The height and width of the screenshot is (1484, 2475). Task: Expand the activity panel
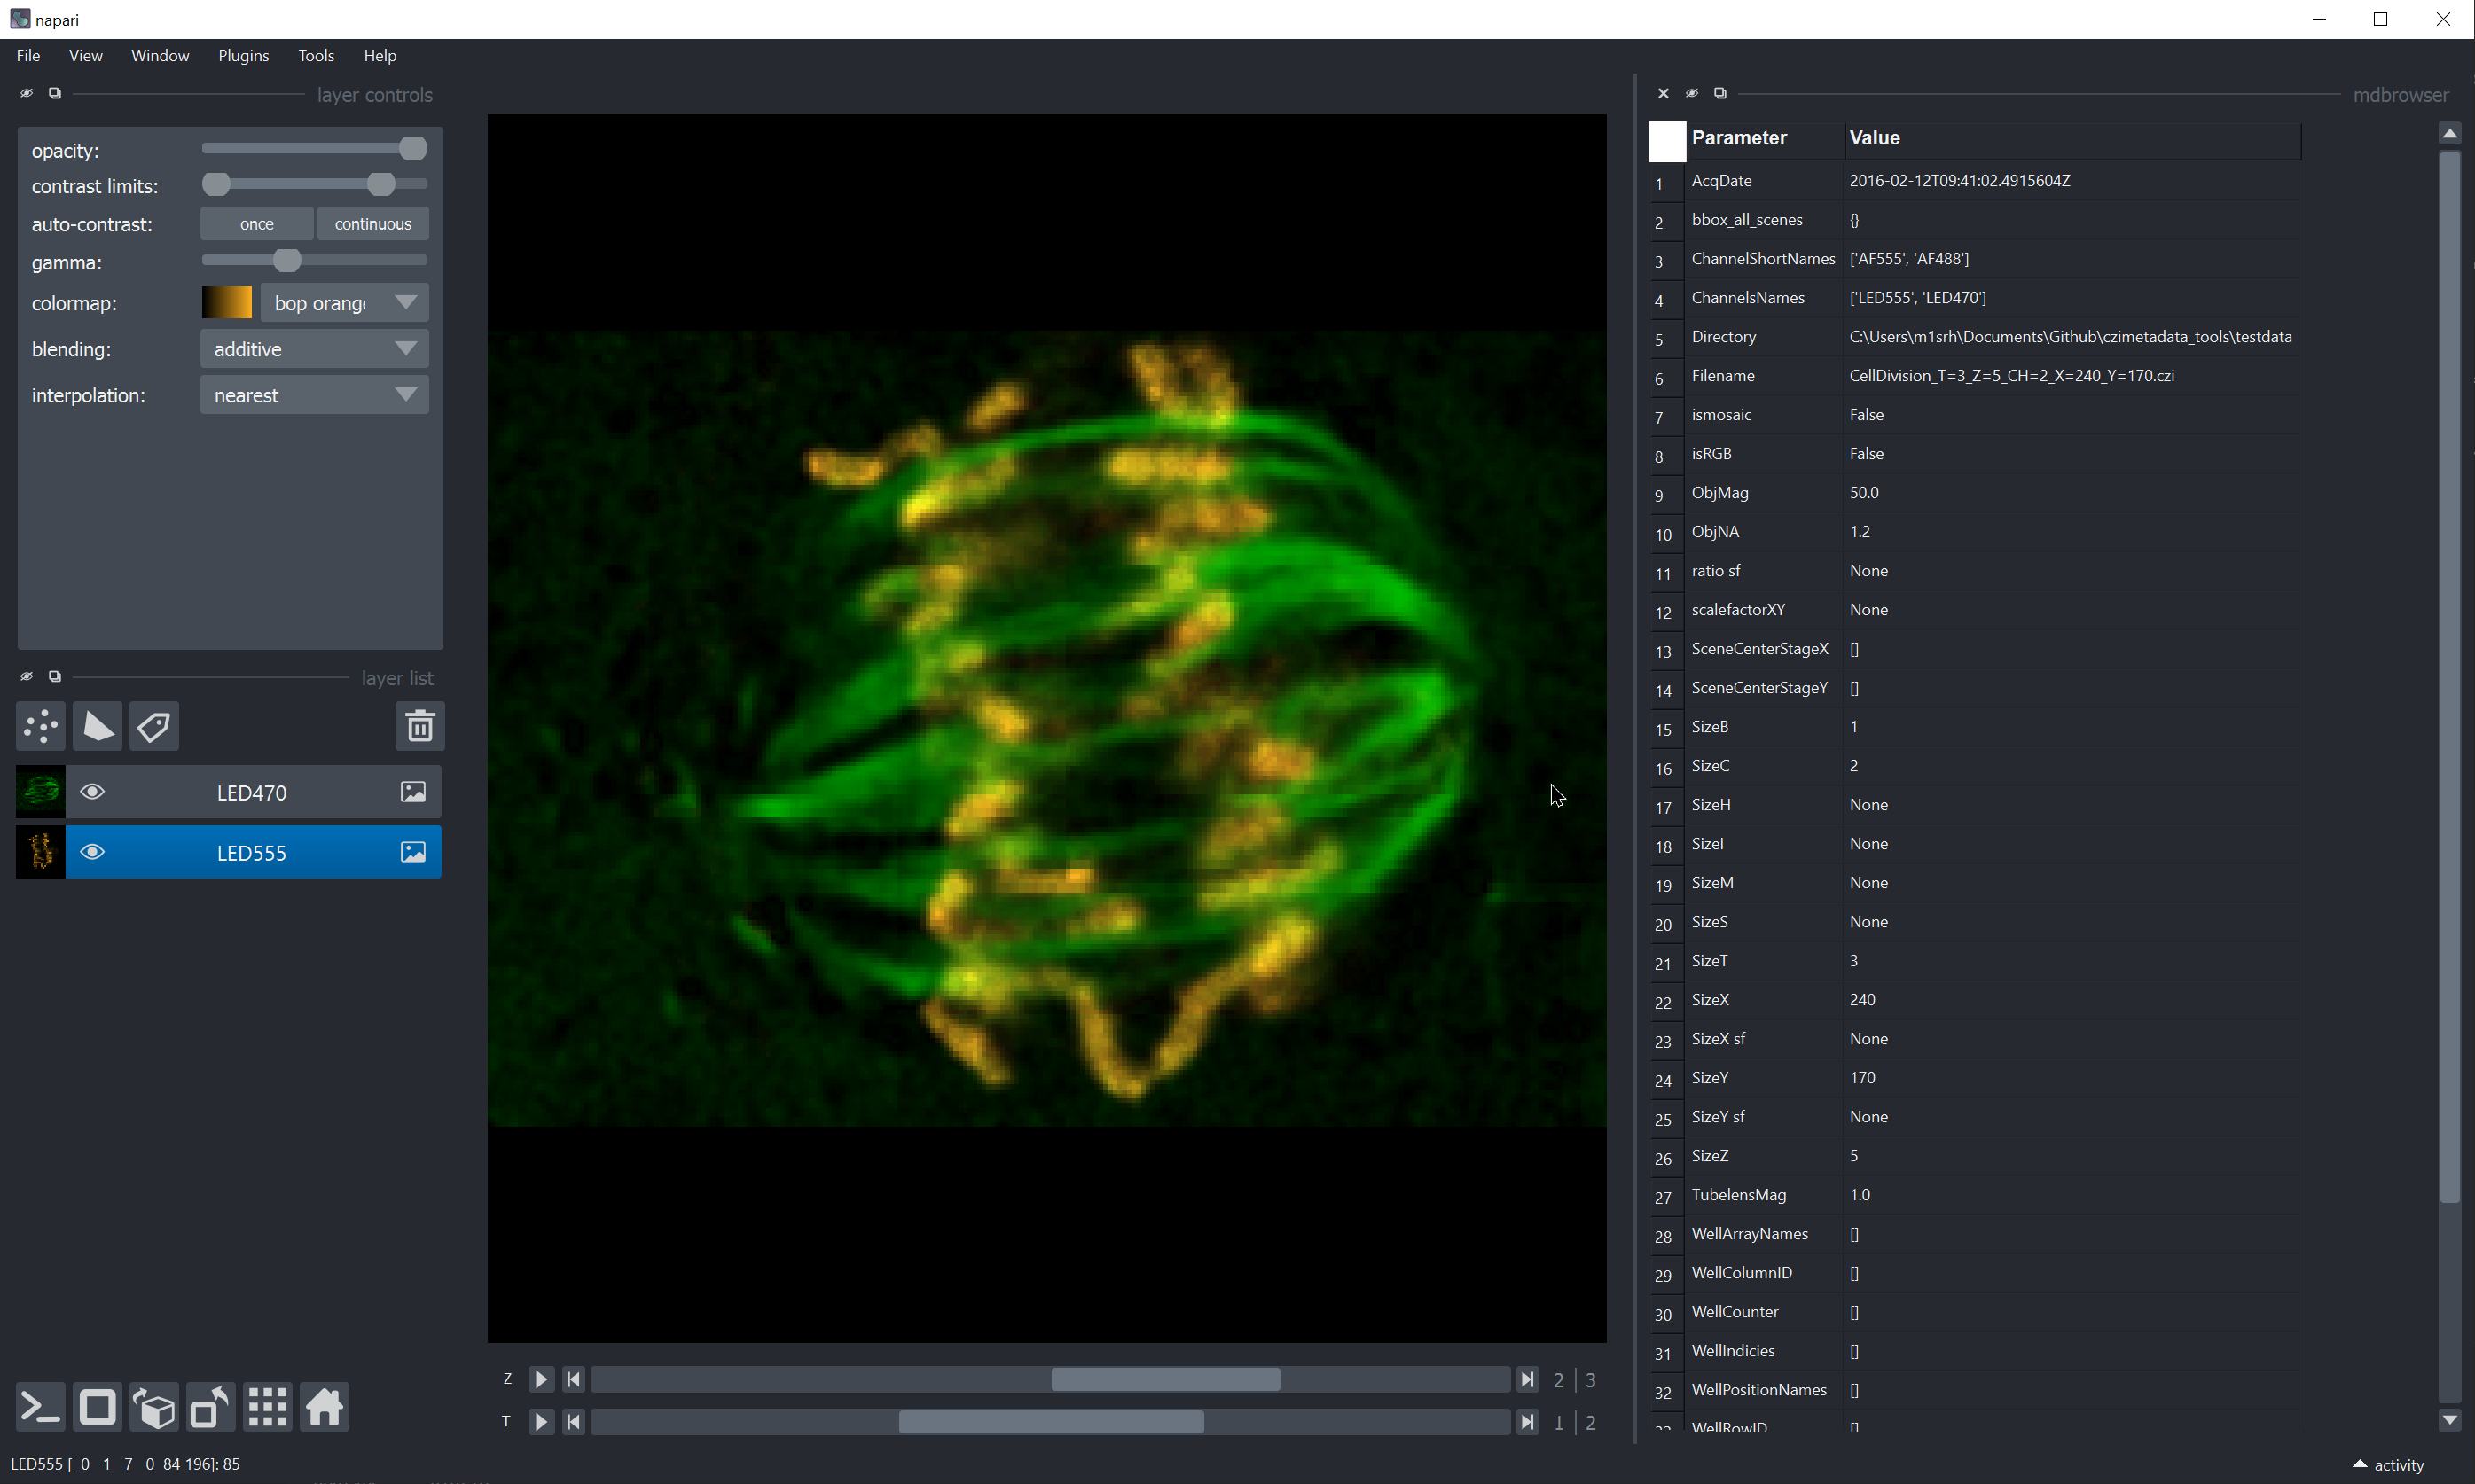point(2388,1464)
